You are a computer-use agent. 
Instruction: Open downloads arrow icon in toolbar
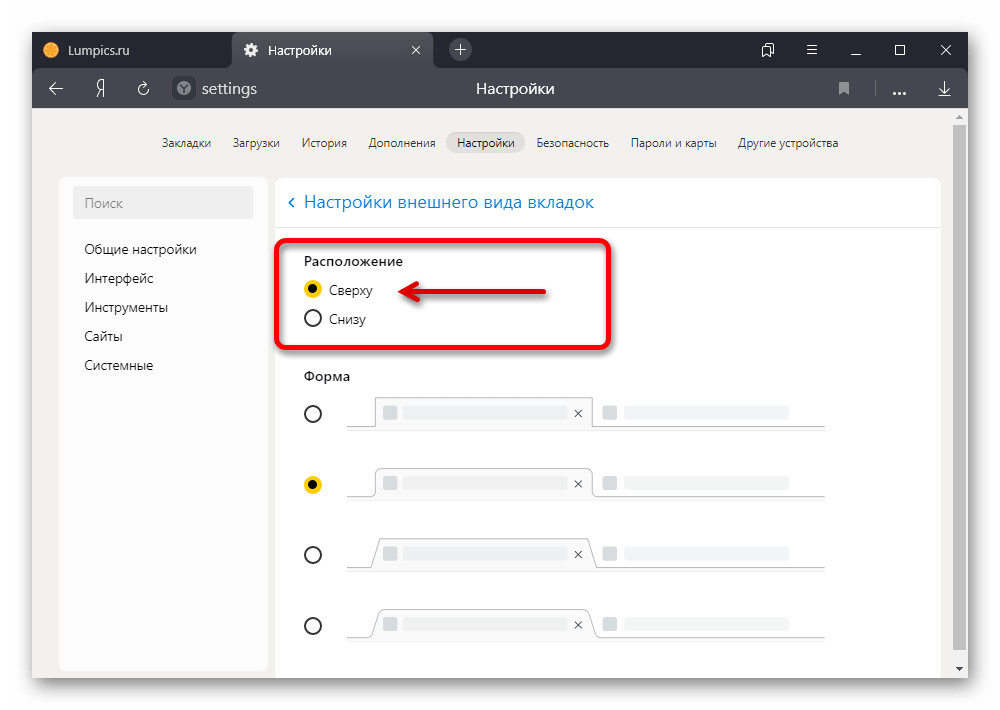944,89
